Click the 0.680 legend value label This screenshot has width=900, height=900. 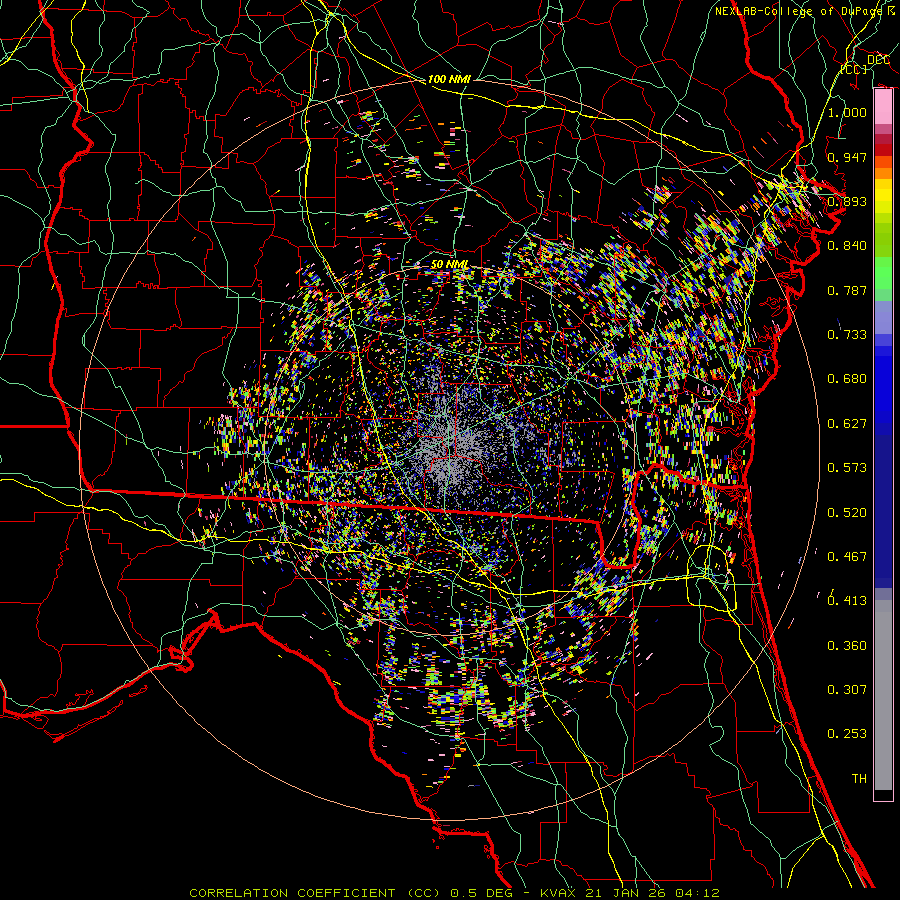[x=847, y=379]
